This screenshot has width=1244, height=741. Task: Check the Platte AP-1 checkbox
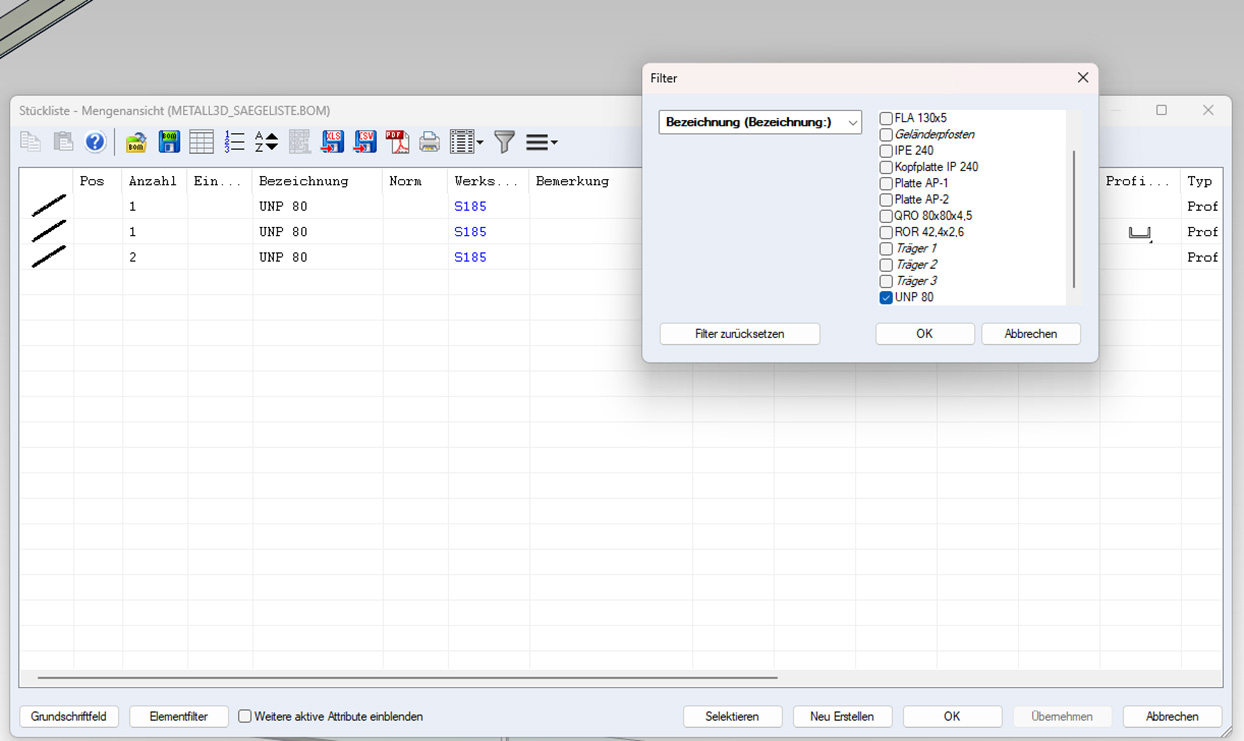886,184
